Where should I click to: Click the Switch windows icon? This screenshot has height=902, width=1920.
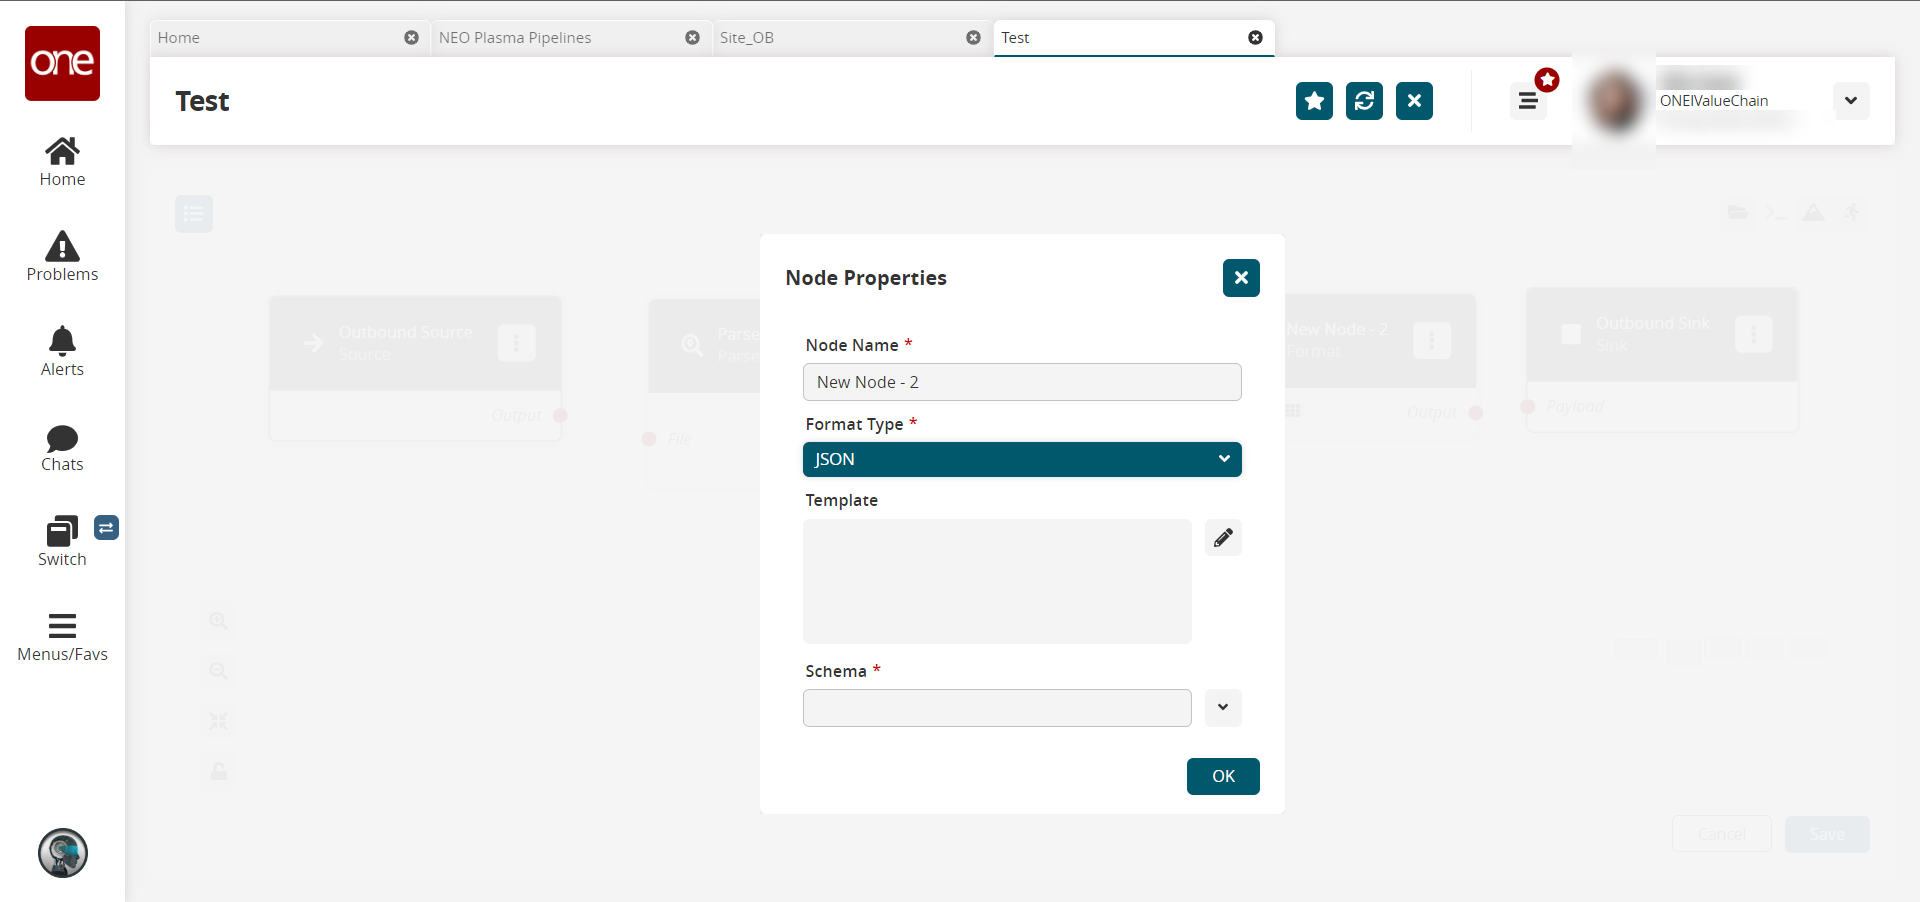pyautogui.click(x=62, y=531)
